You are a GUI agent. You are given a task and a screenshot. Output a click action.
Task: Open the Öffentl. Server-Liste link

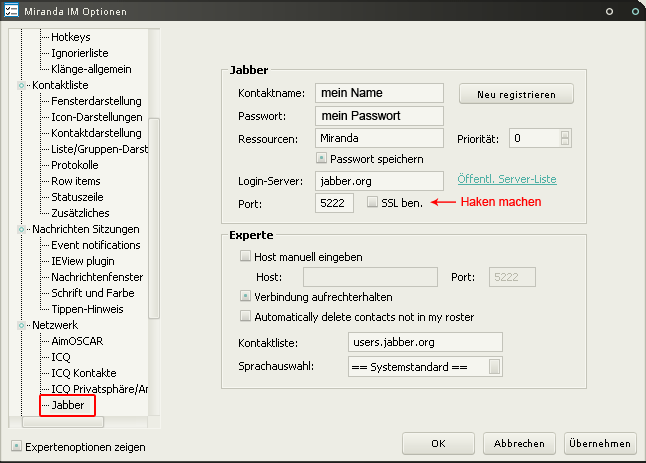click(506, 180)
